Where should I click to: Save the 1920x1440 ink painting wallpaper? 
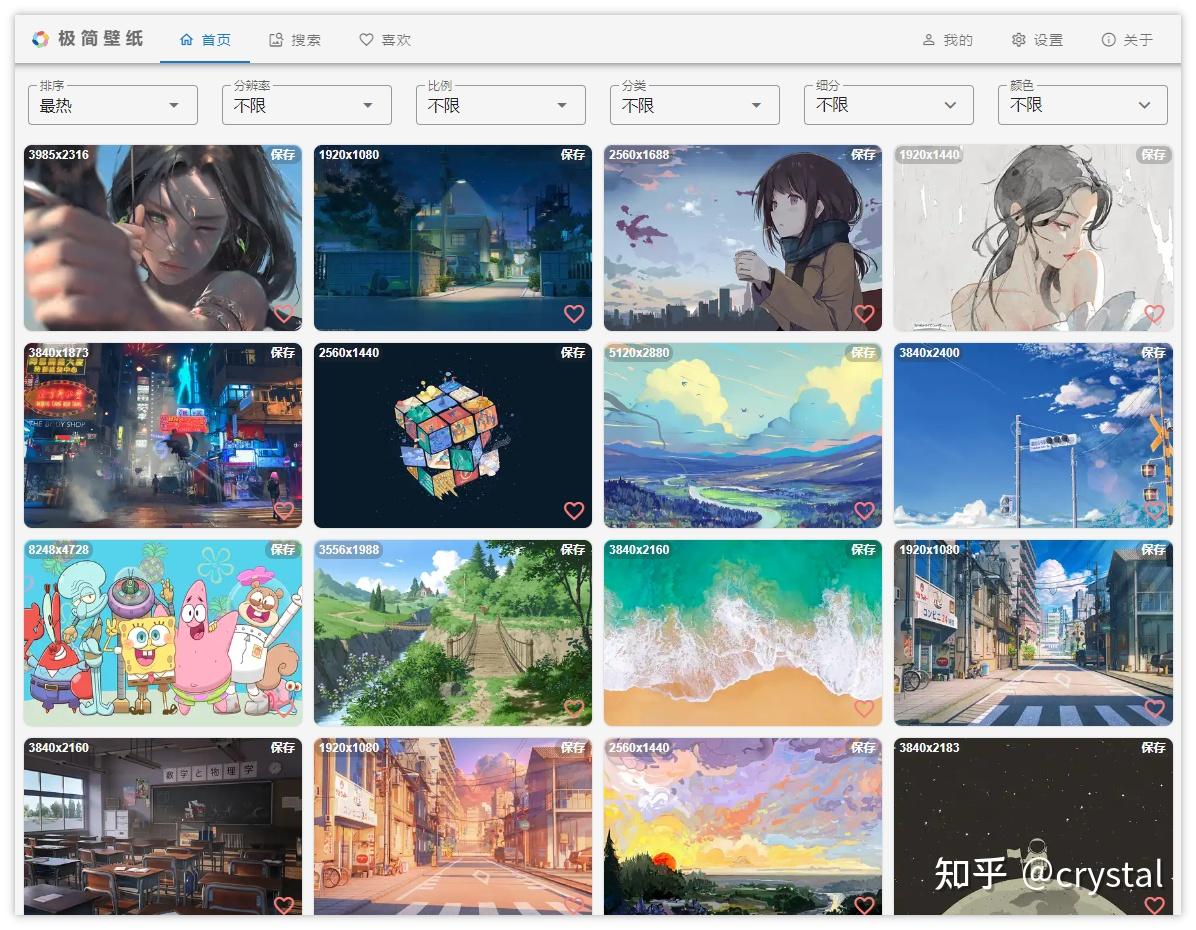[1153, 155]
